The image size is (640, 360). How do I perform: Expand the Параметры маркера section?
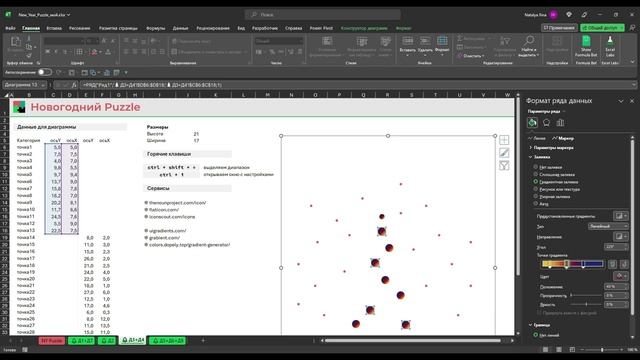551,148
